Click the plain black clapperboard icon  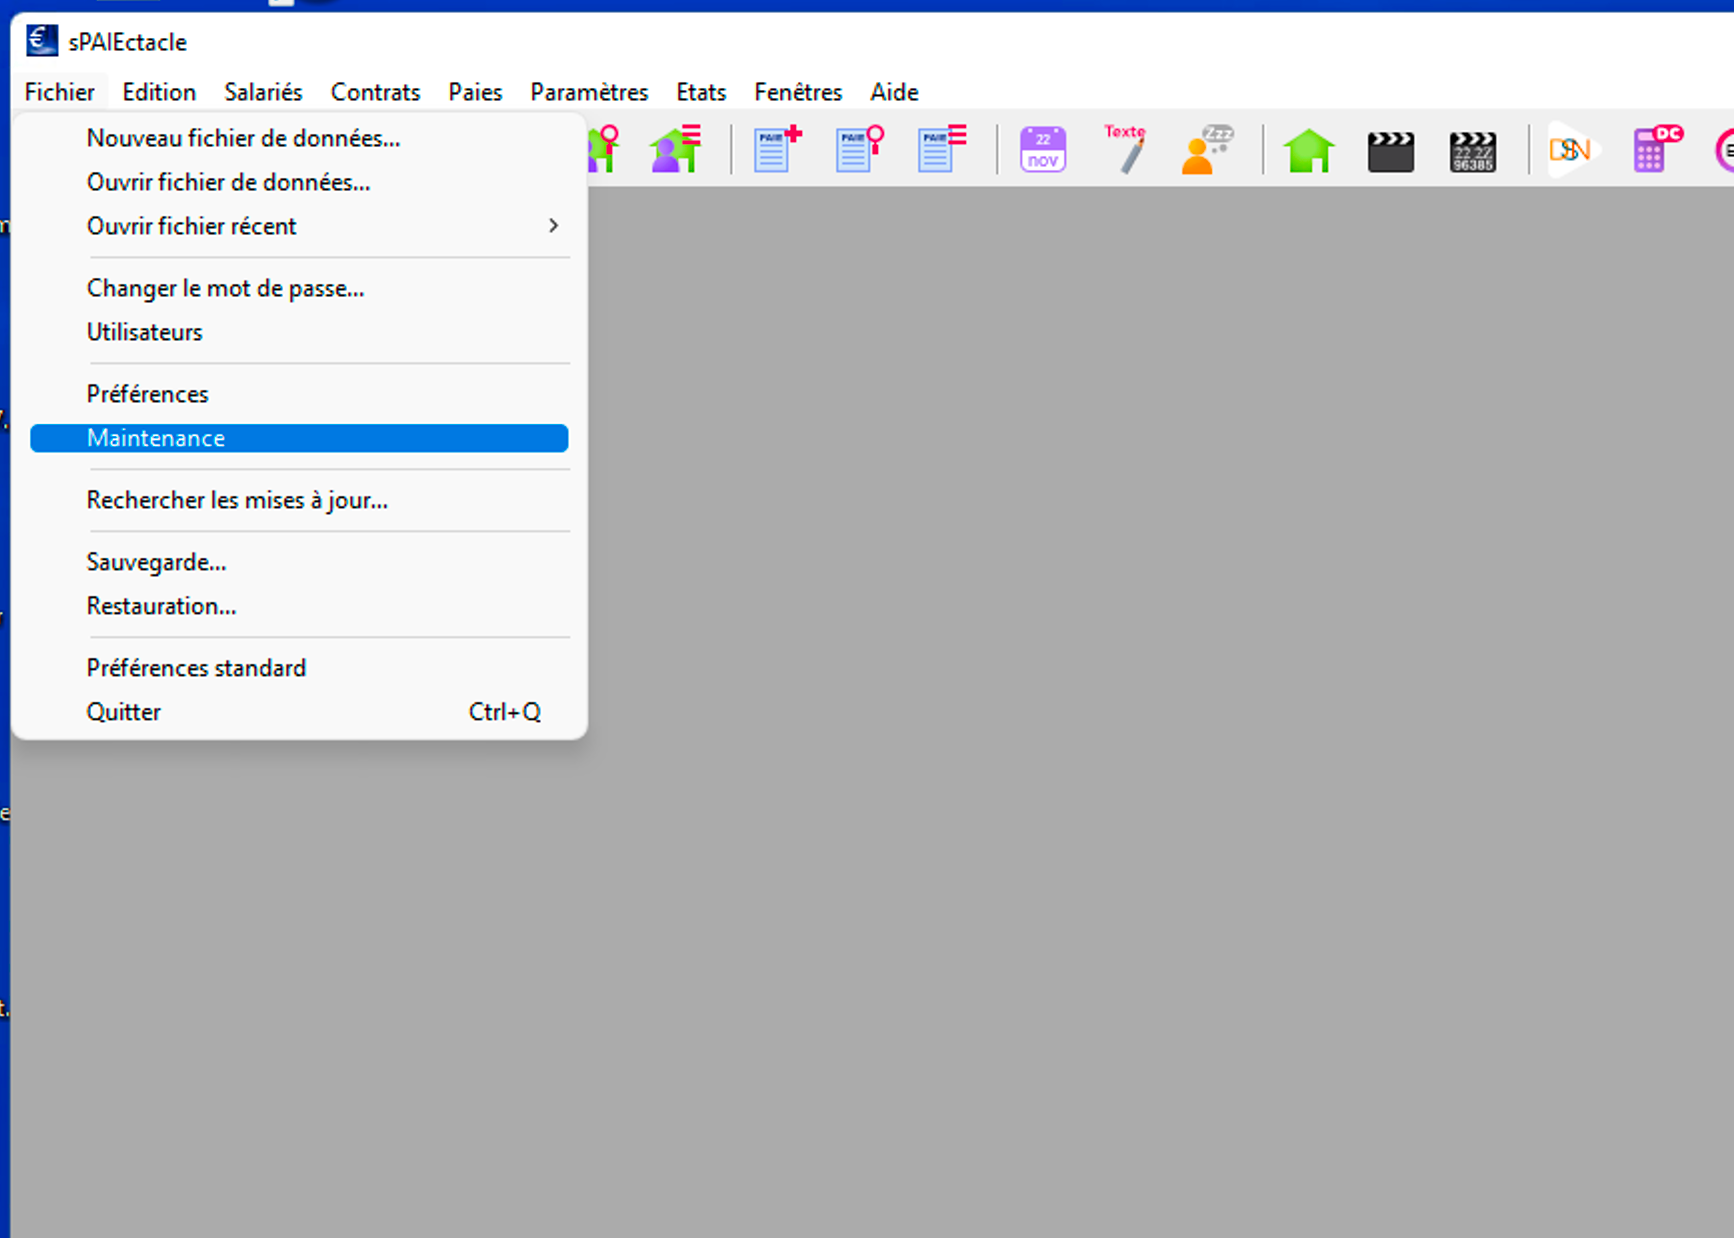(x=1391, y=152)
